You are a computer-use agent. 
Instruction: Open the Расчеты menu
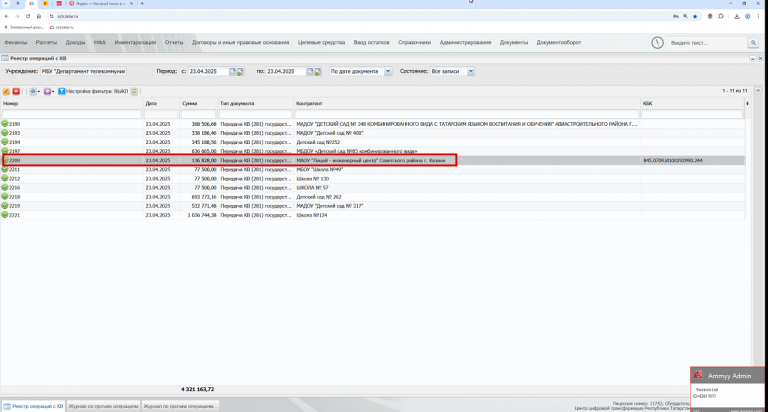46,43
